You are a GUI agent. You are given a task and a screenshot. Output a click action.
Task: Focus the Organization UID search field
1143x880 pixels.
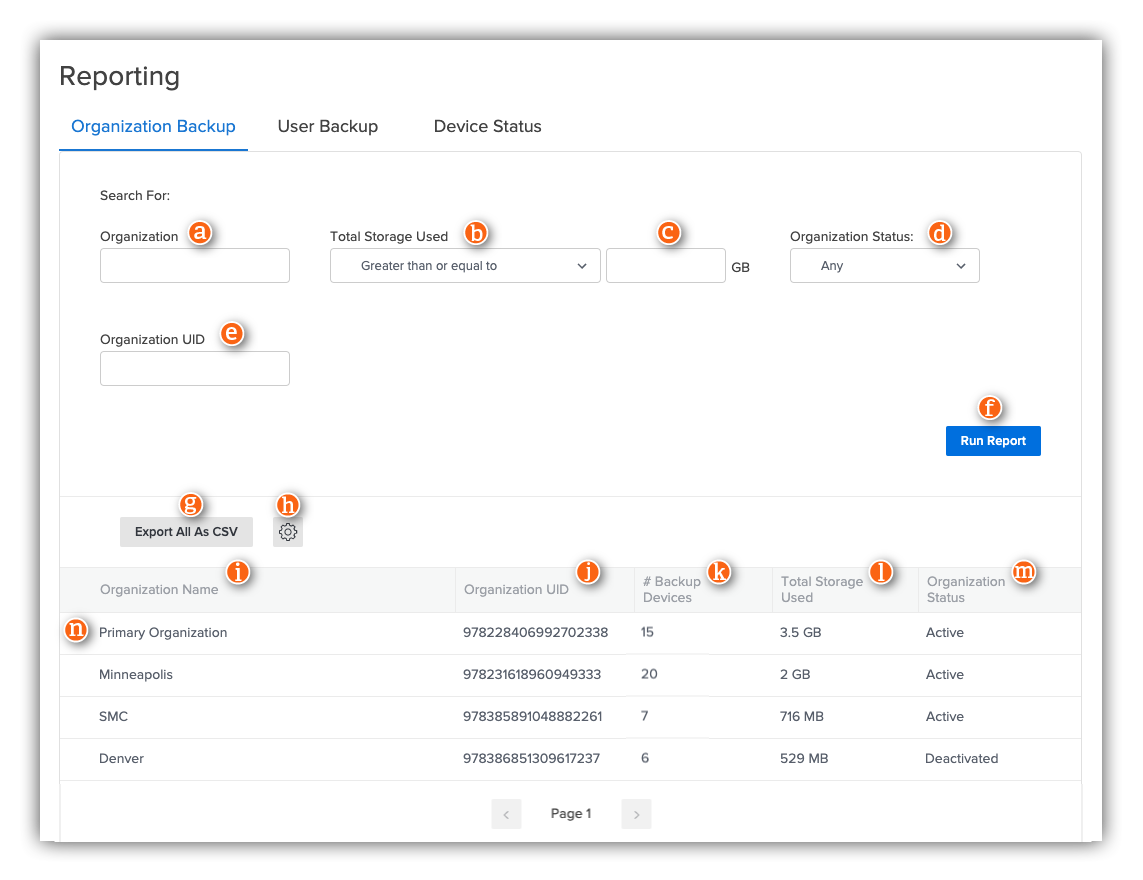194,368
